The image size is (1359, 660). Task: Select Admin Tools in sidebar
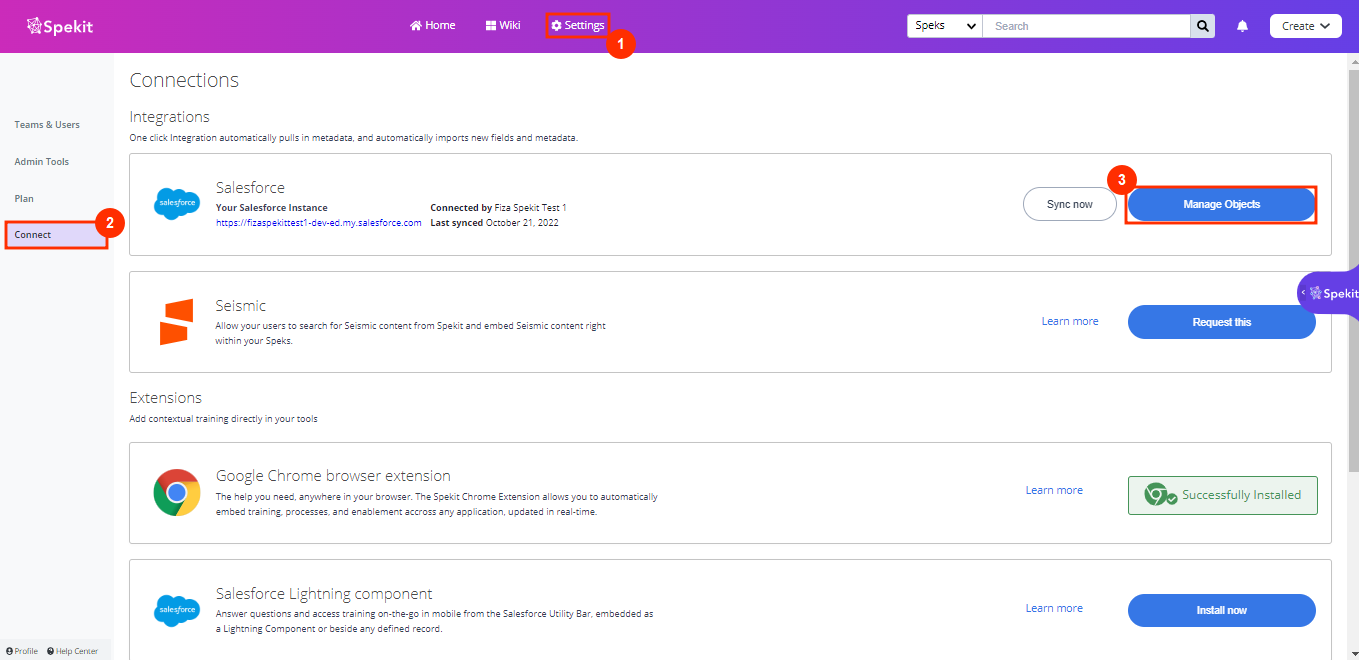pos(42,162)
